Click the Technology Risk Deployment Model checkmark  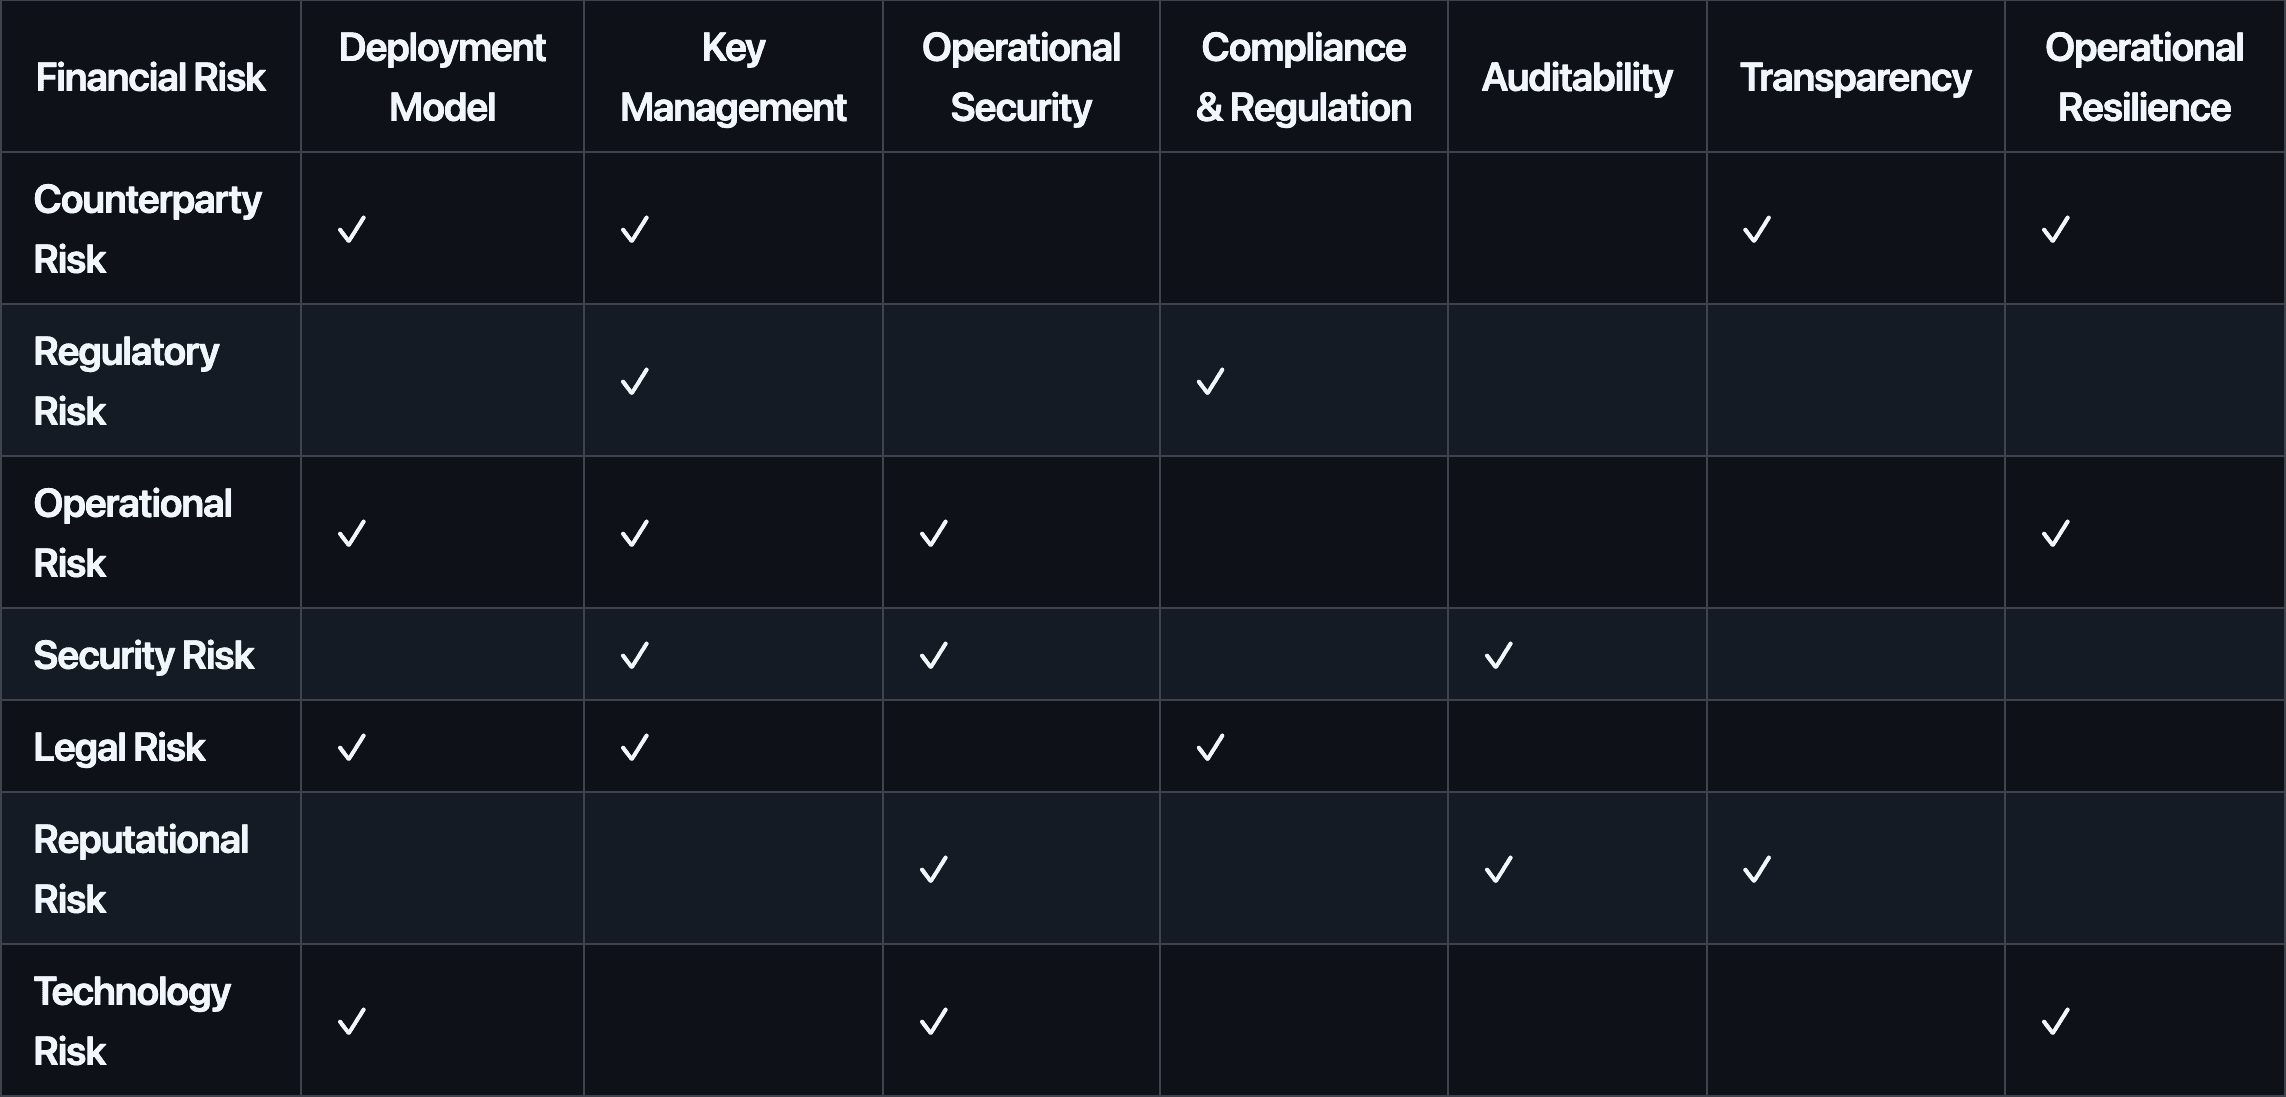pos(352,1022)
